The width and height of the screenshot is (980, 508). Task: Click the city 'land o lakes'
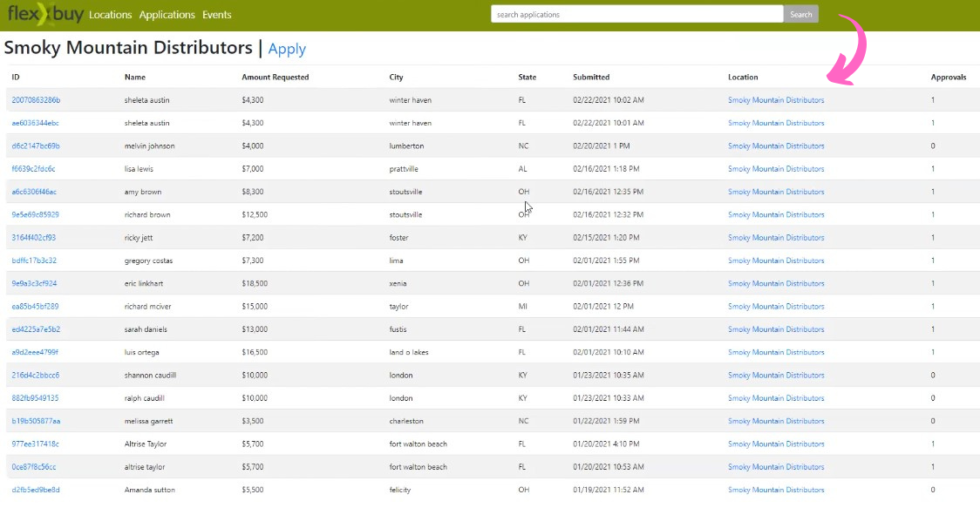[x=409, y=352]
